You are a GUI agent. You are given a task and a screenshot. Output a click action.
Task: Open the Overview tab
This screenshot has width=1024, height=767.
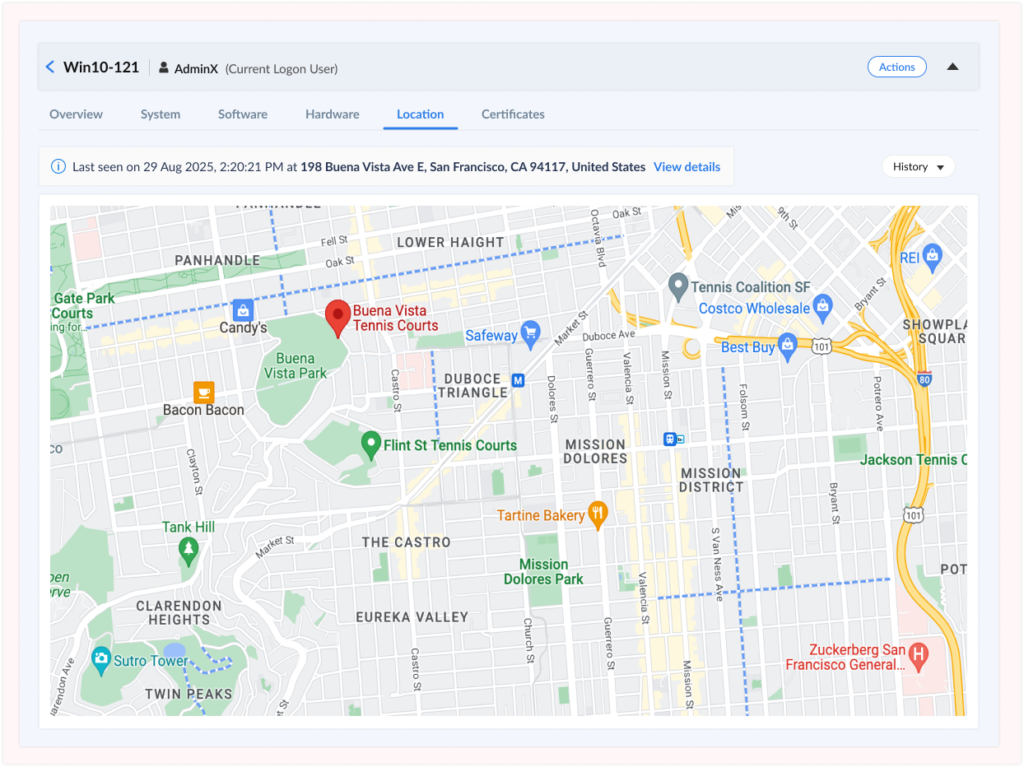(76, 114)
